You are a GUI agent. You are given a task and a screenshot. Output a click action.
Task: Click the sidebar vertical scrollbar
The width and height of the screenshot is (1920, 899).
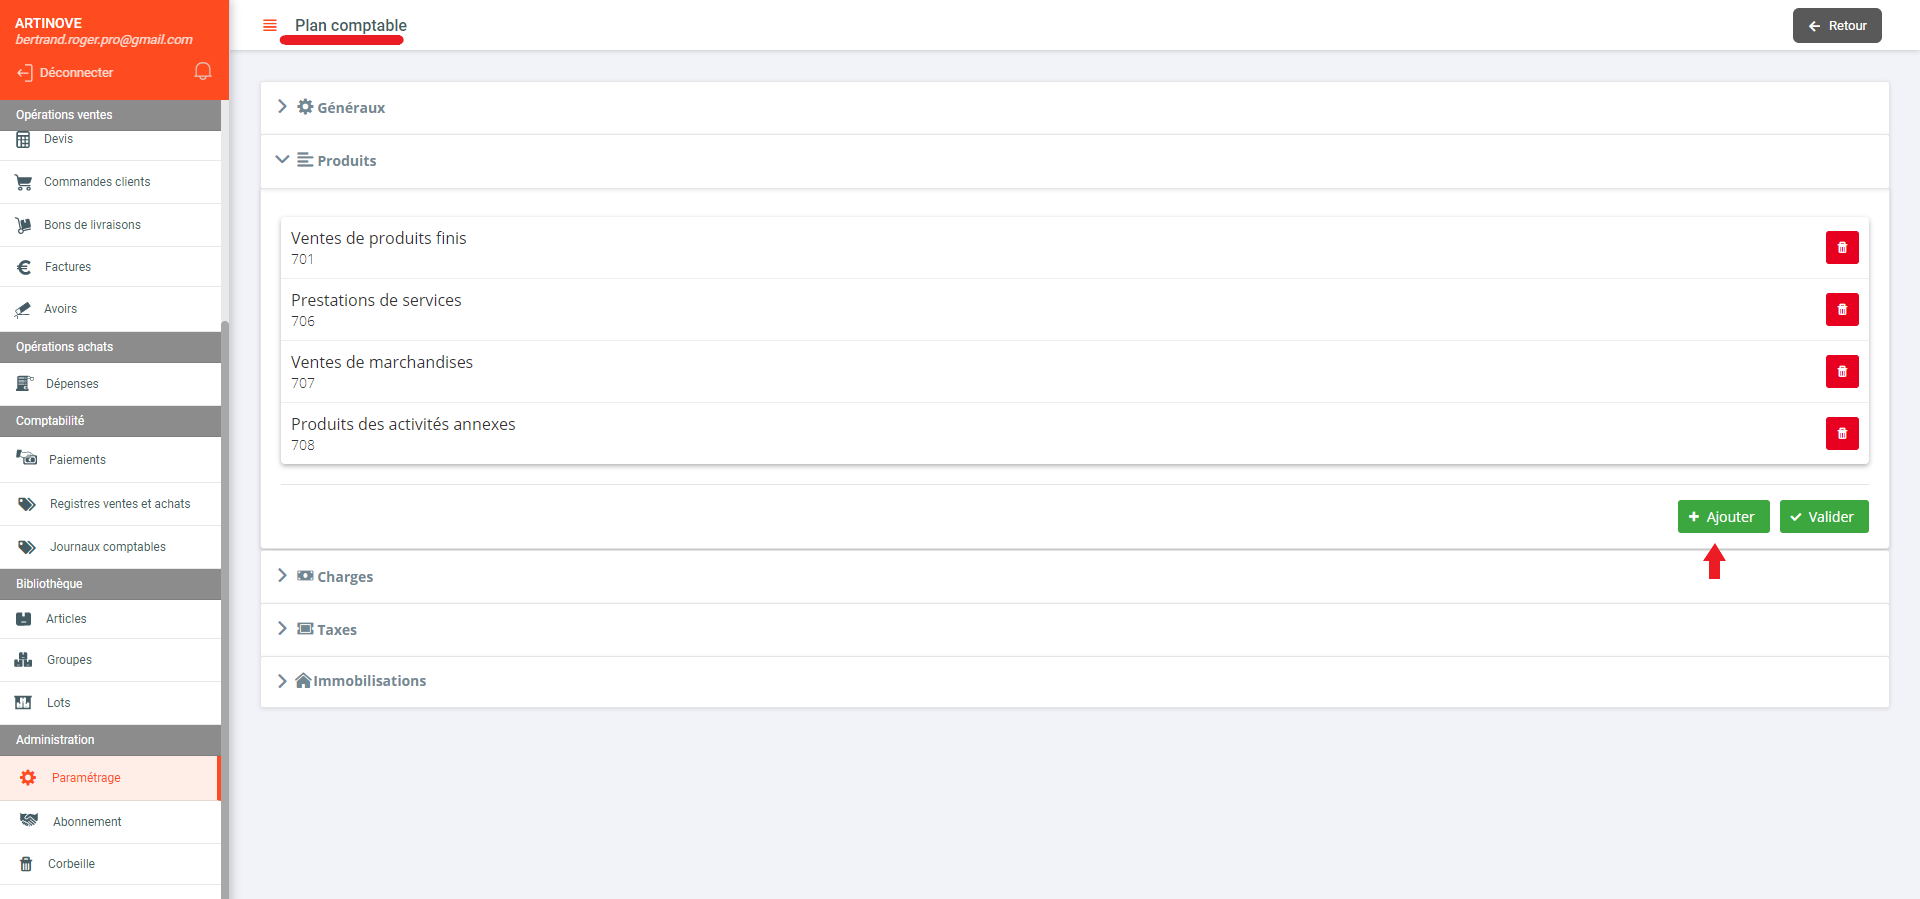point(225,600)
